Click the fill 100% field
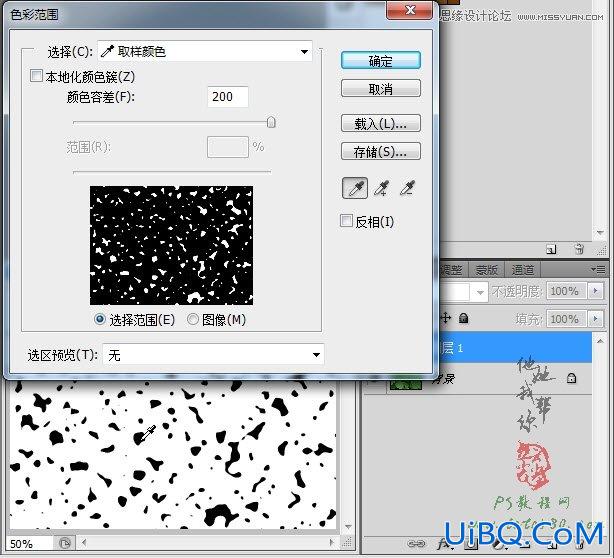 (566, 319)
